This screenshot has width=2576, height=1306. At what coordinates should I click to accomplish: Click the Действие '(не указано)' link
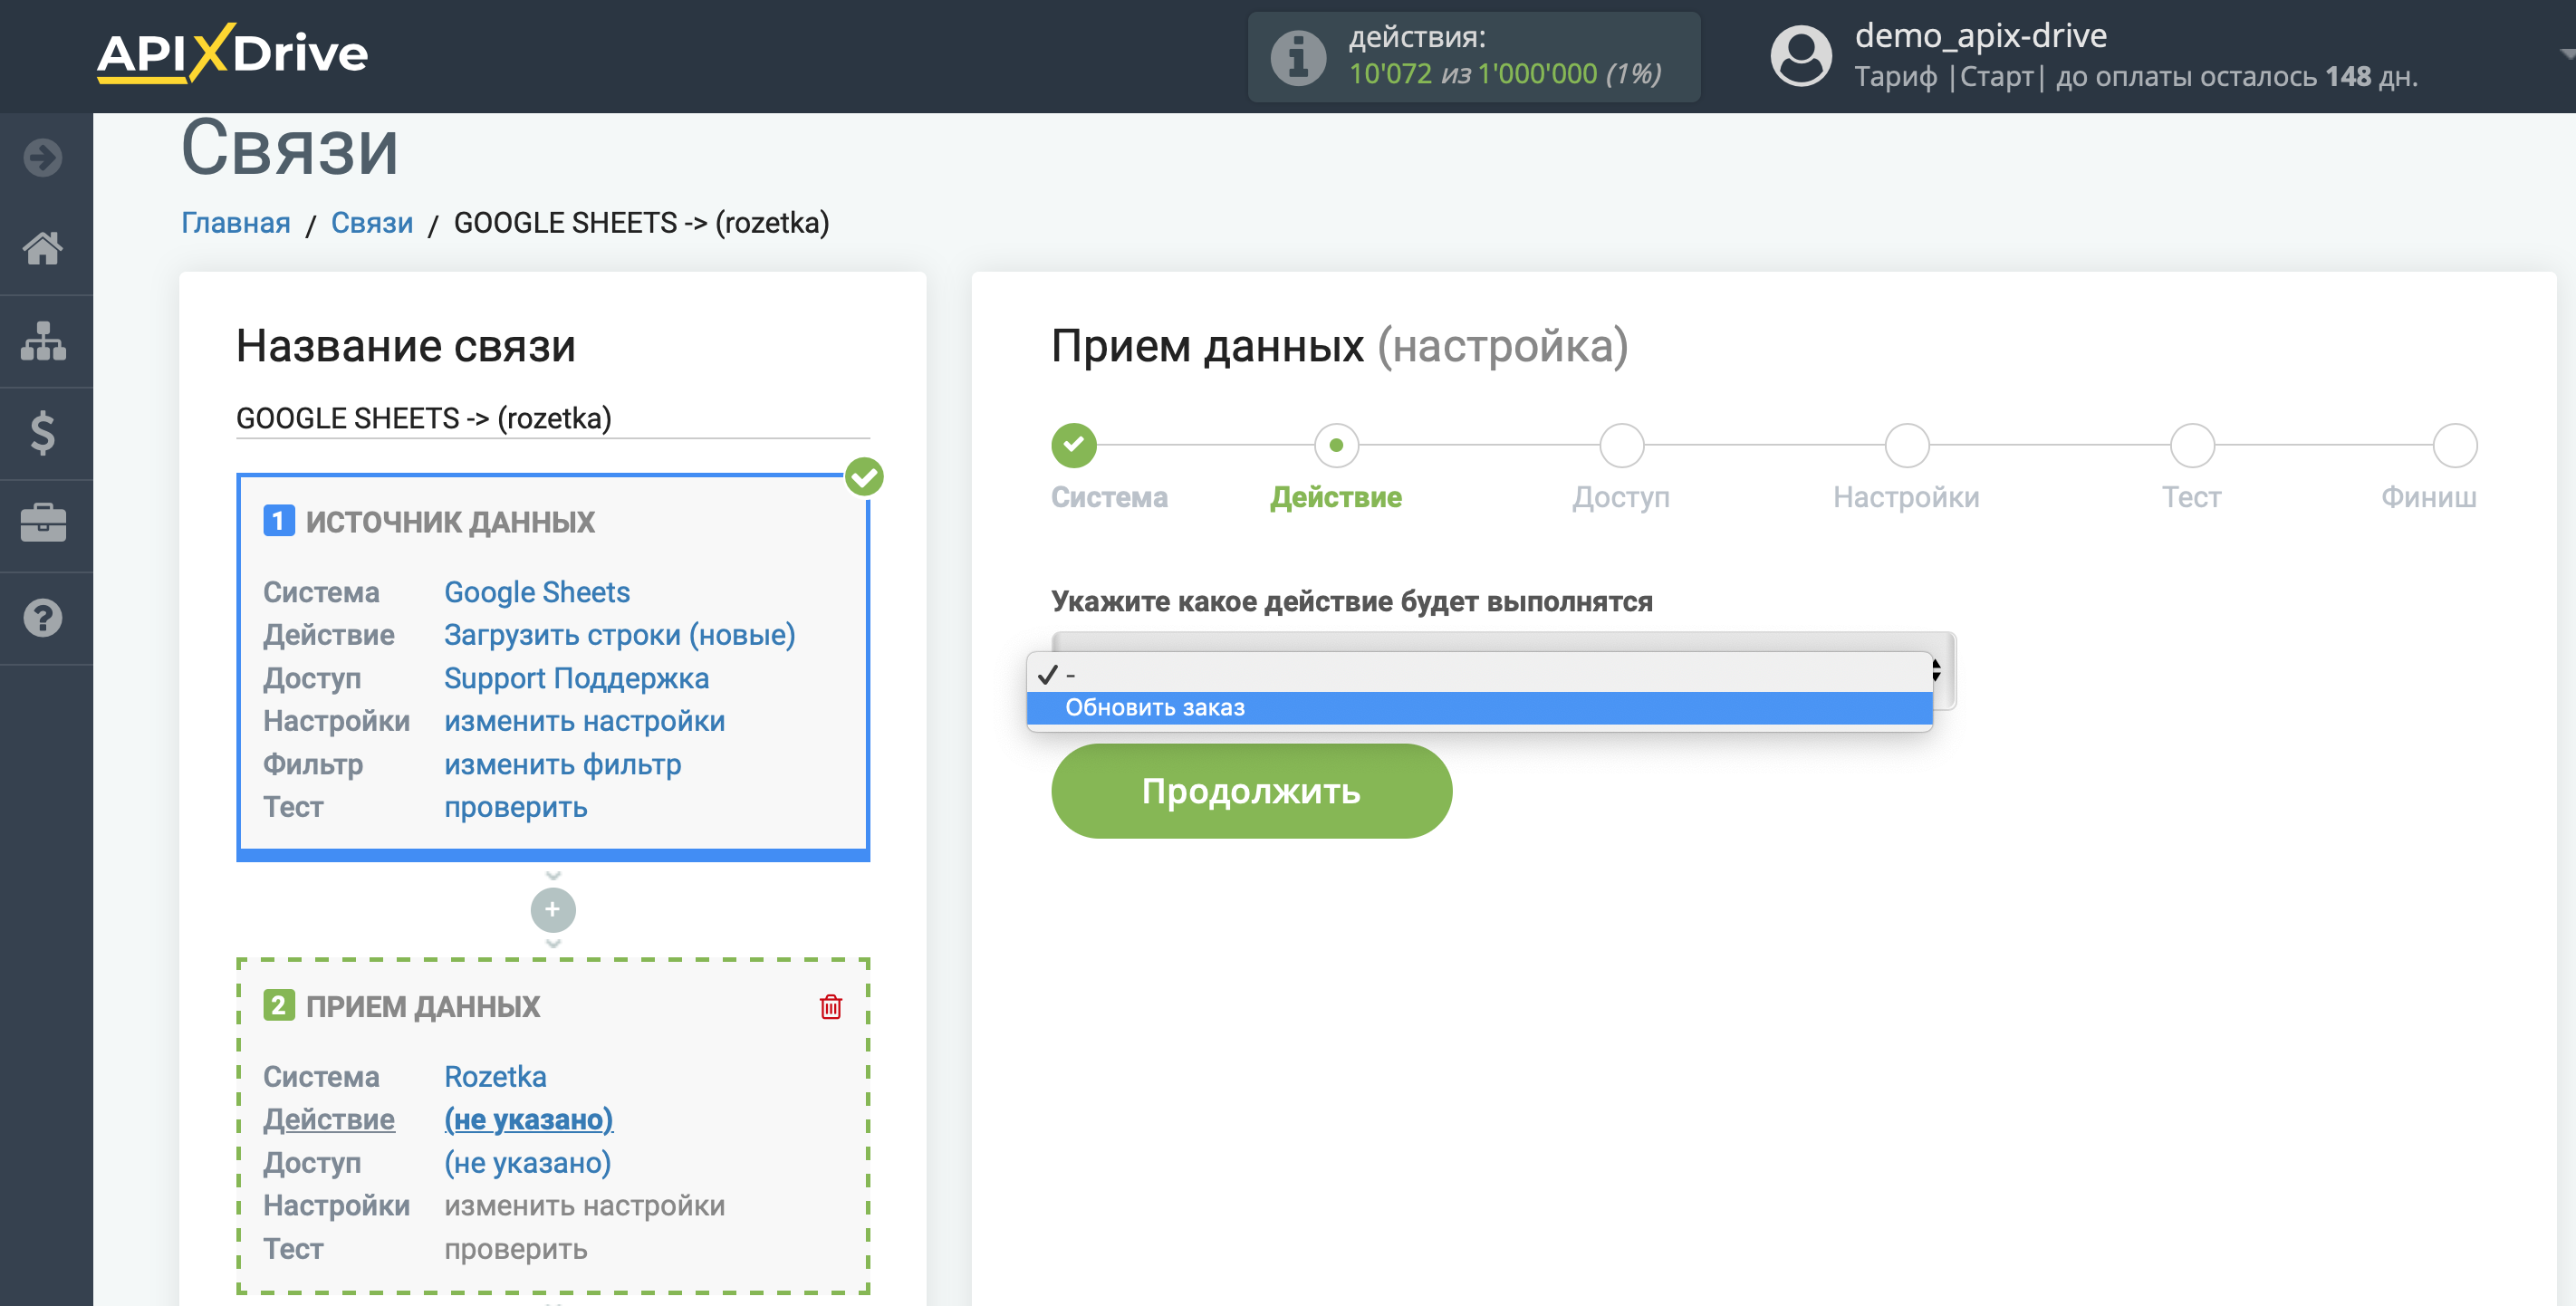528,1119
